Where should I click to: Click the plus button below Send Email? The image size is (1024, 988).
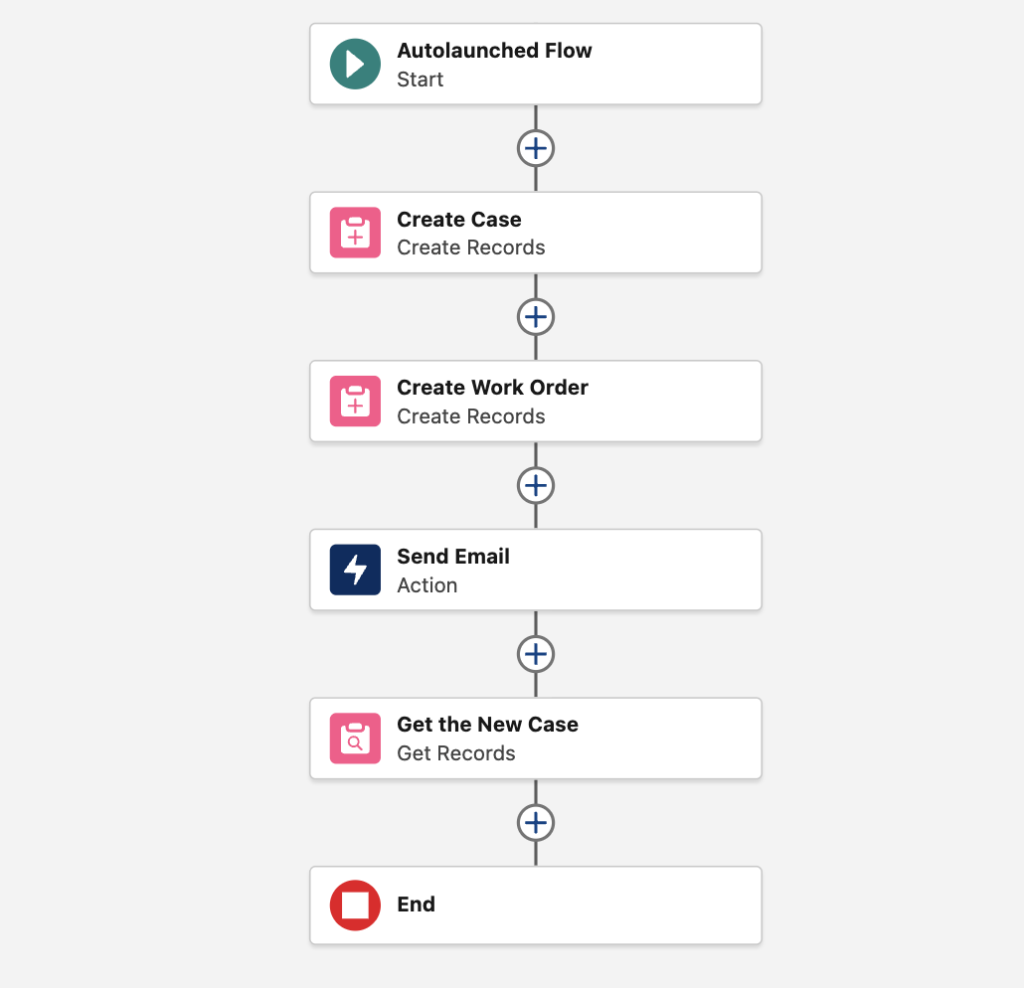[x=536, y=654]
